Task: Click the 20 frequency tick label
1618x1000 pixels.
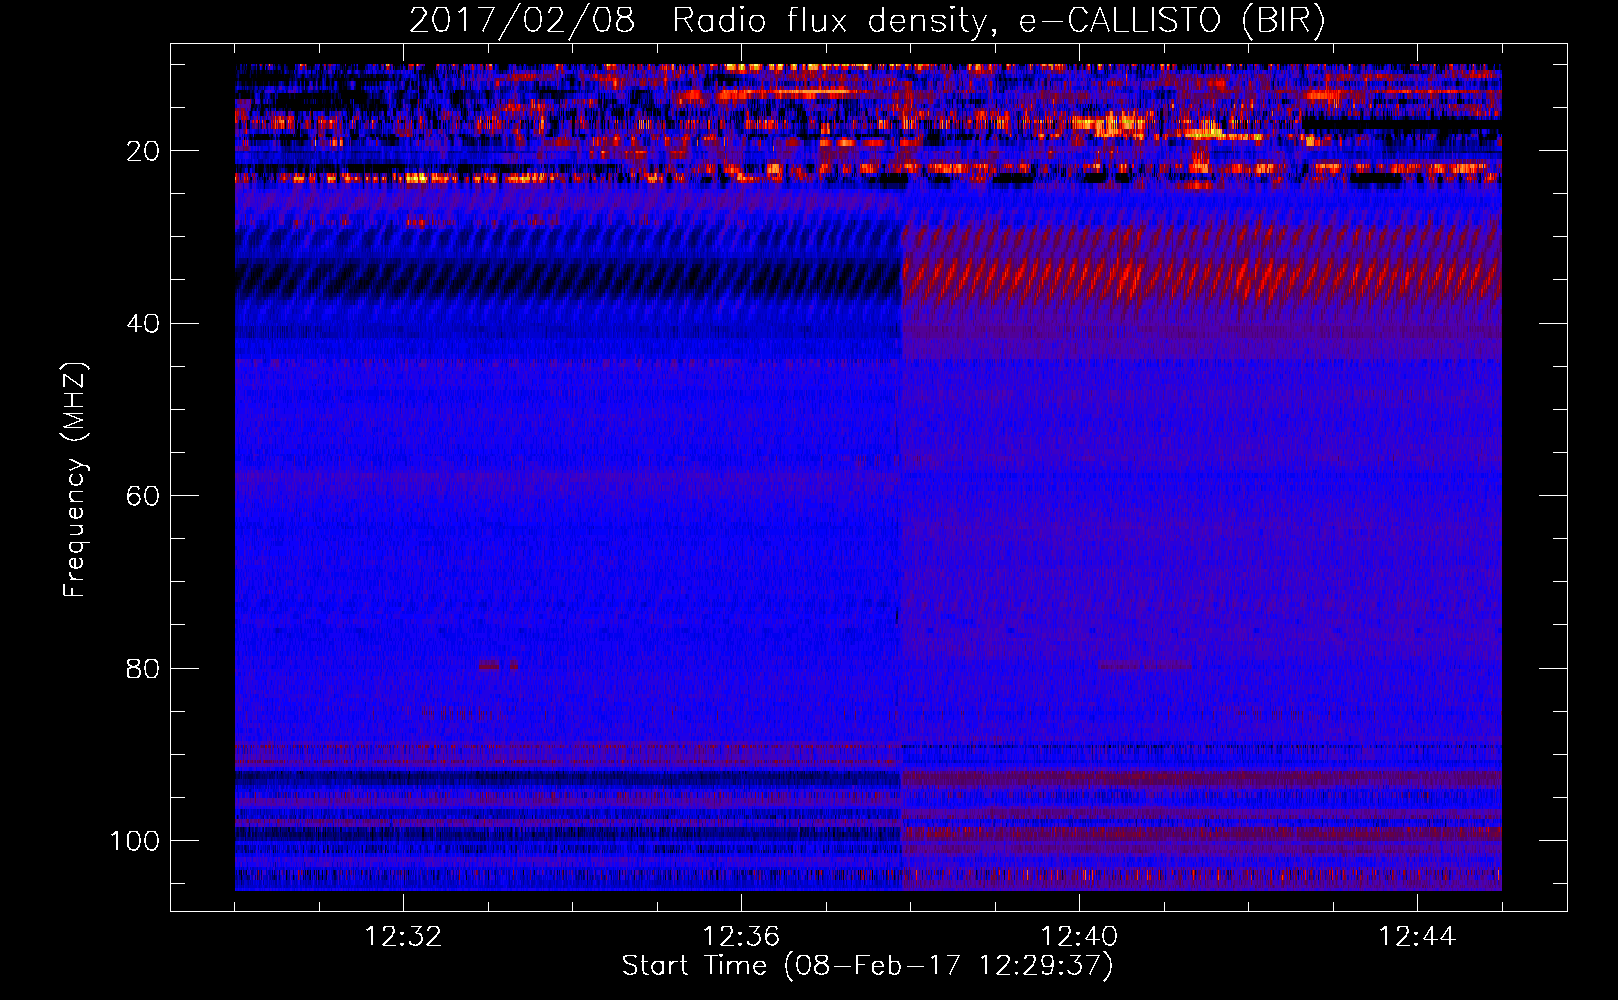Action: point(143,151)
